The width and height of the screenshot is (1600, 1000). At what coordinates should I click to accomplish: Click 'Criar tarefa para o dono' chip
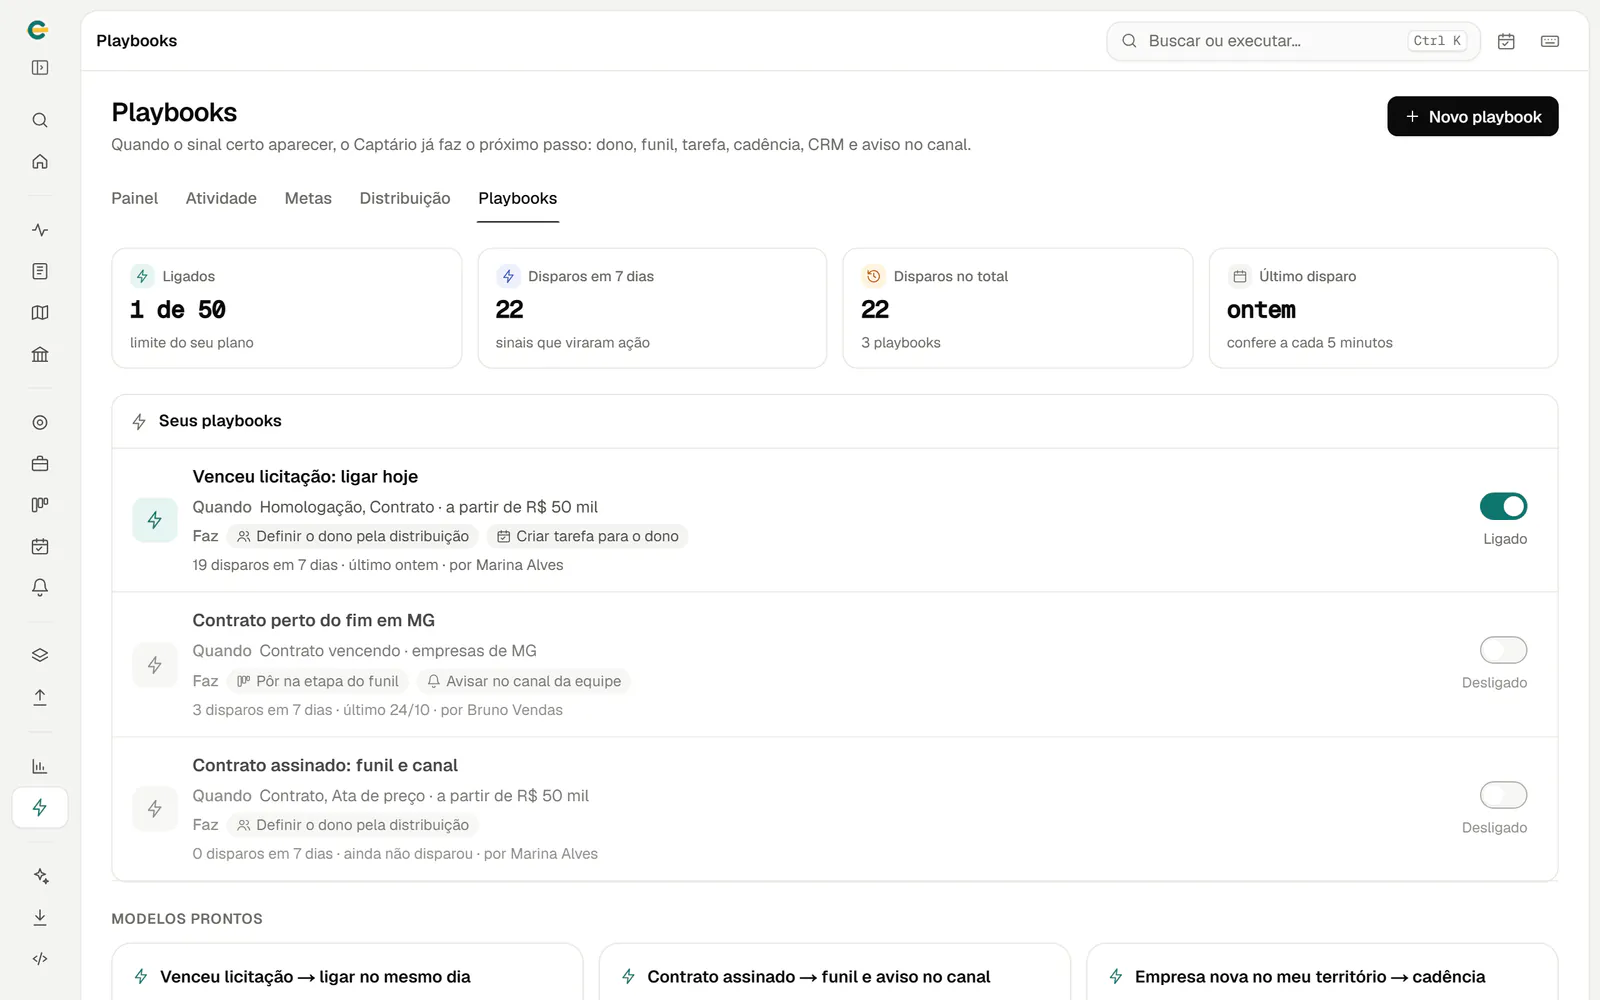click(587, 536)
